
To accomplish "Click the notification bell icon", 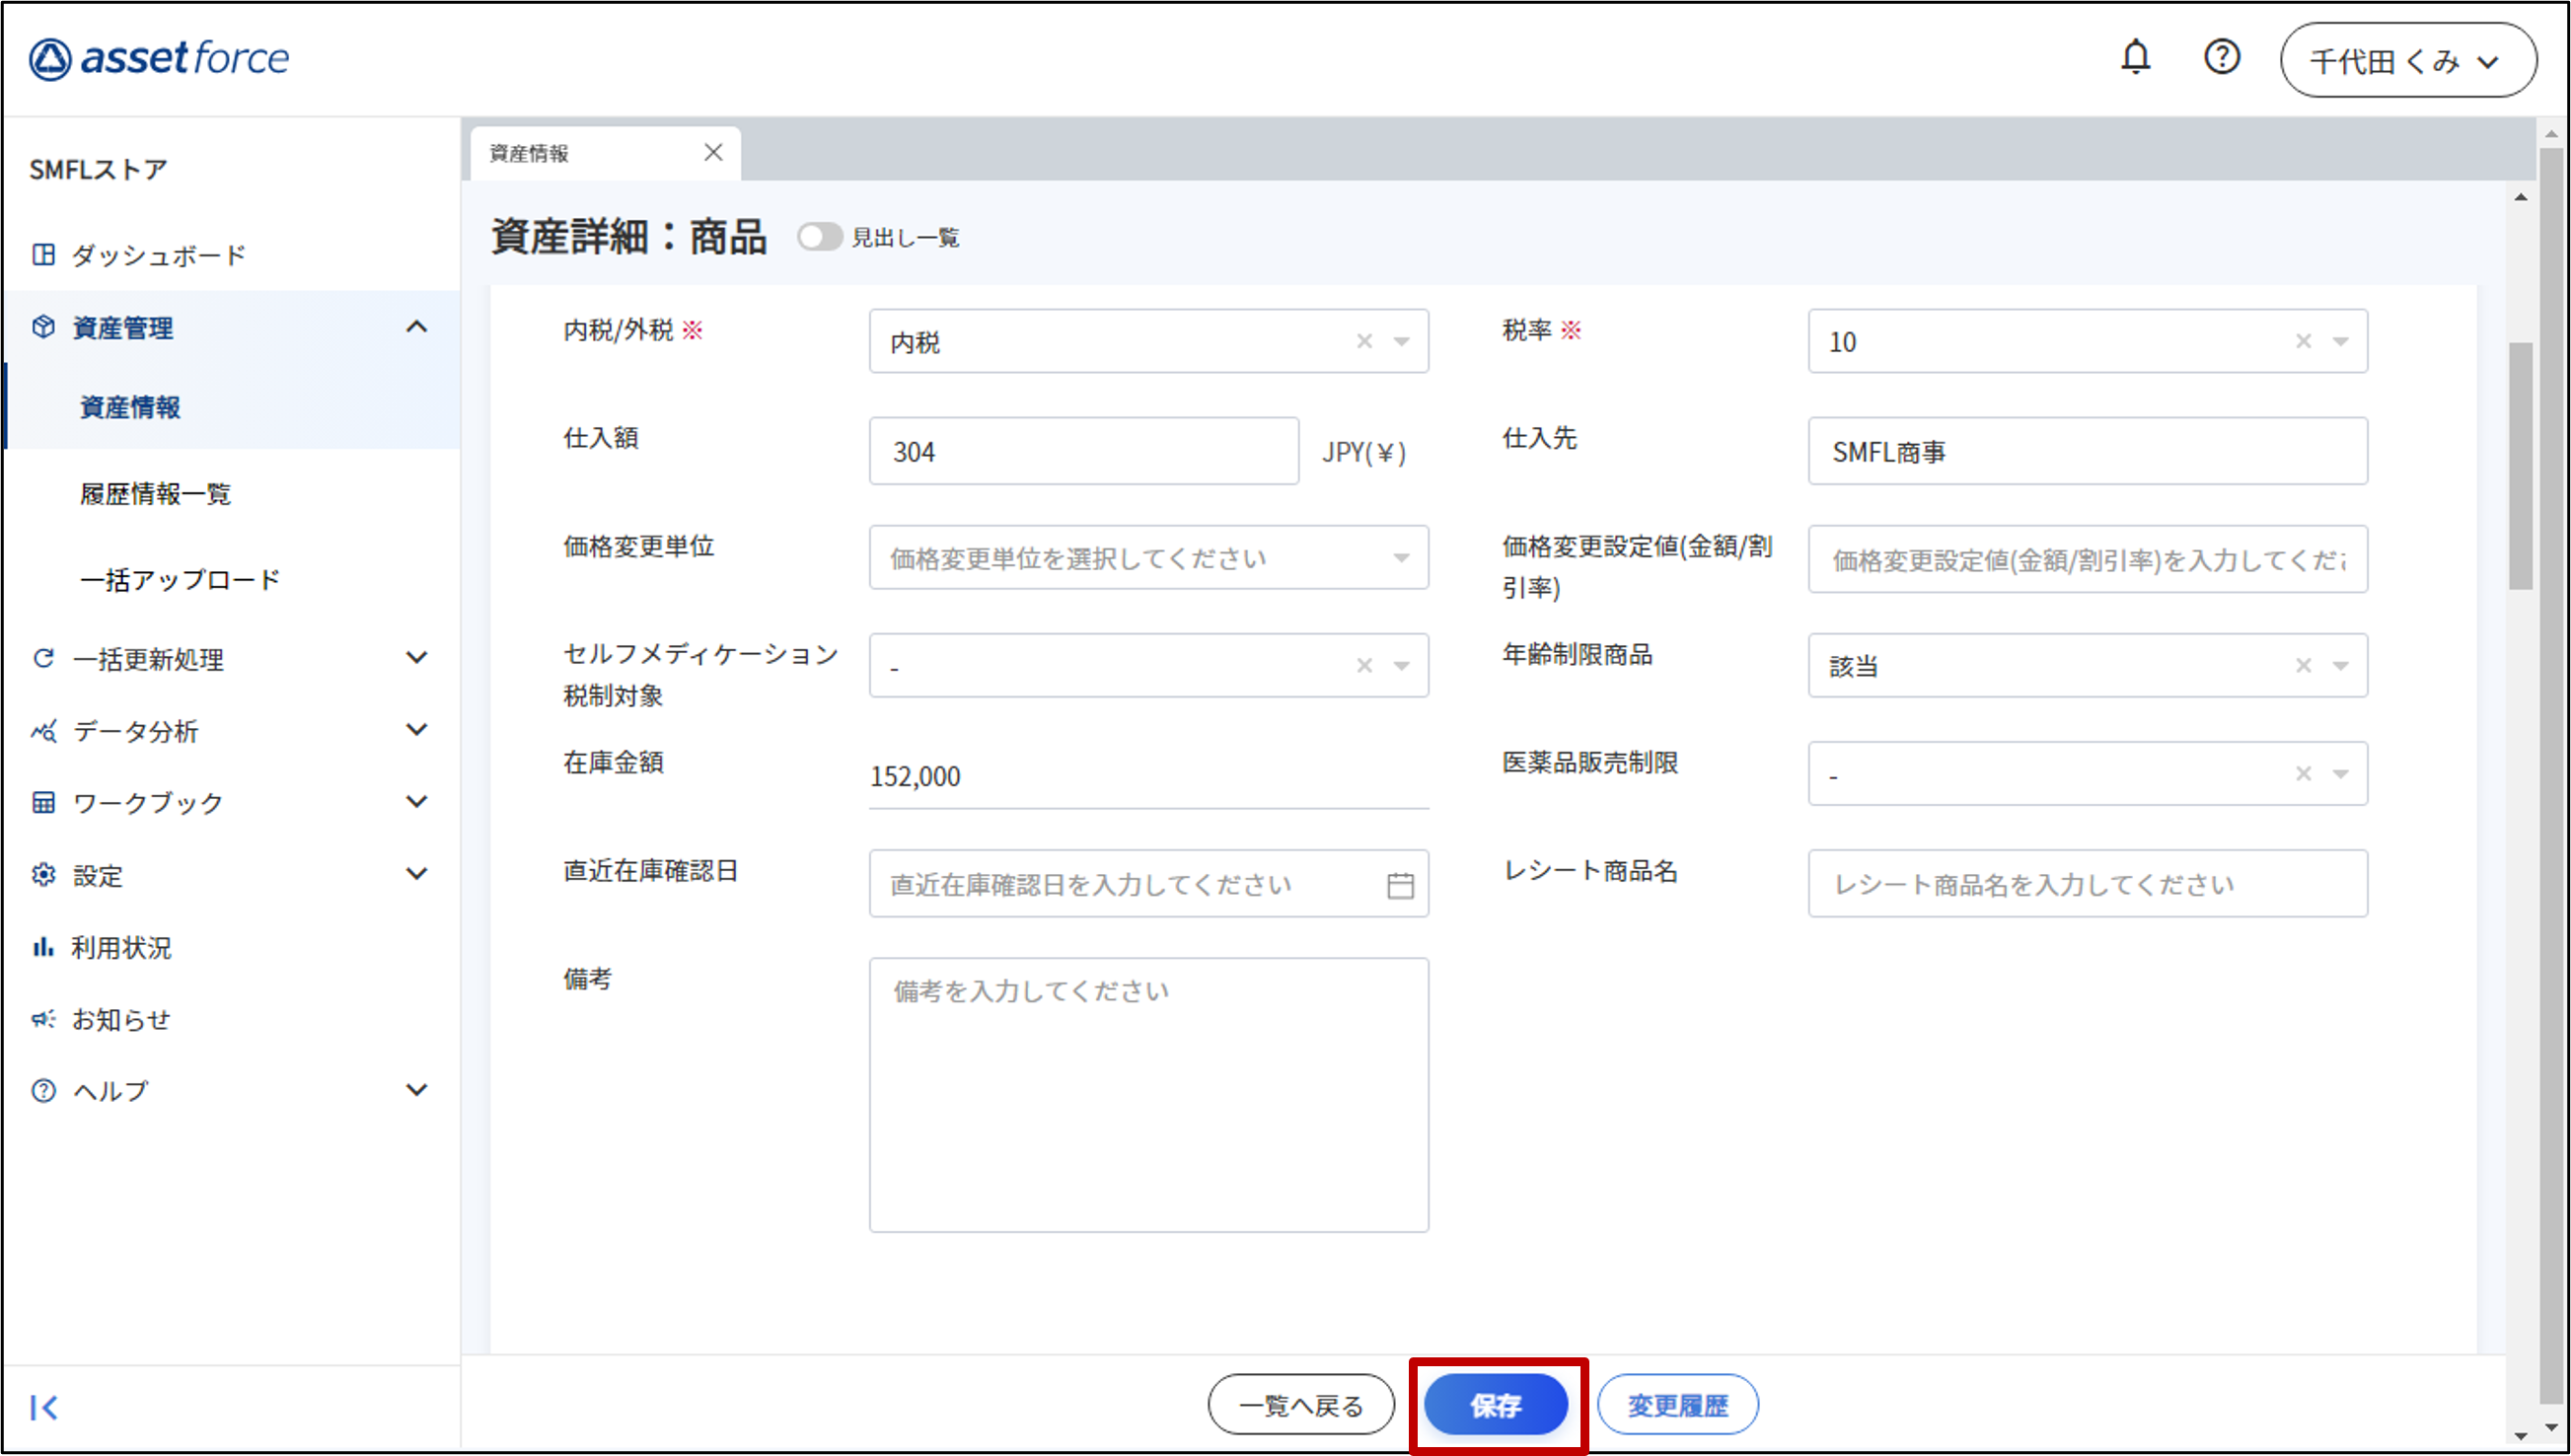I will click(2135, 57).
